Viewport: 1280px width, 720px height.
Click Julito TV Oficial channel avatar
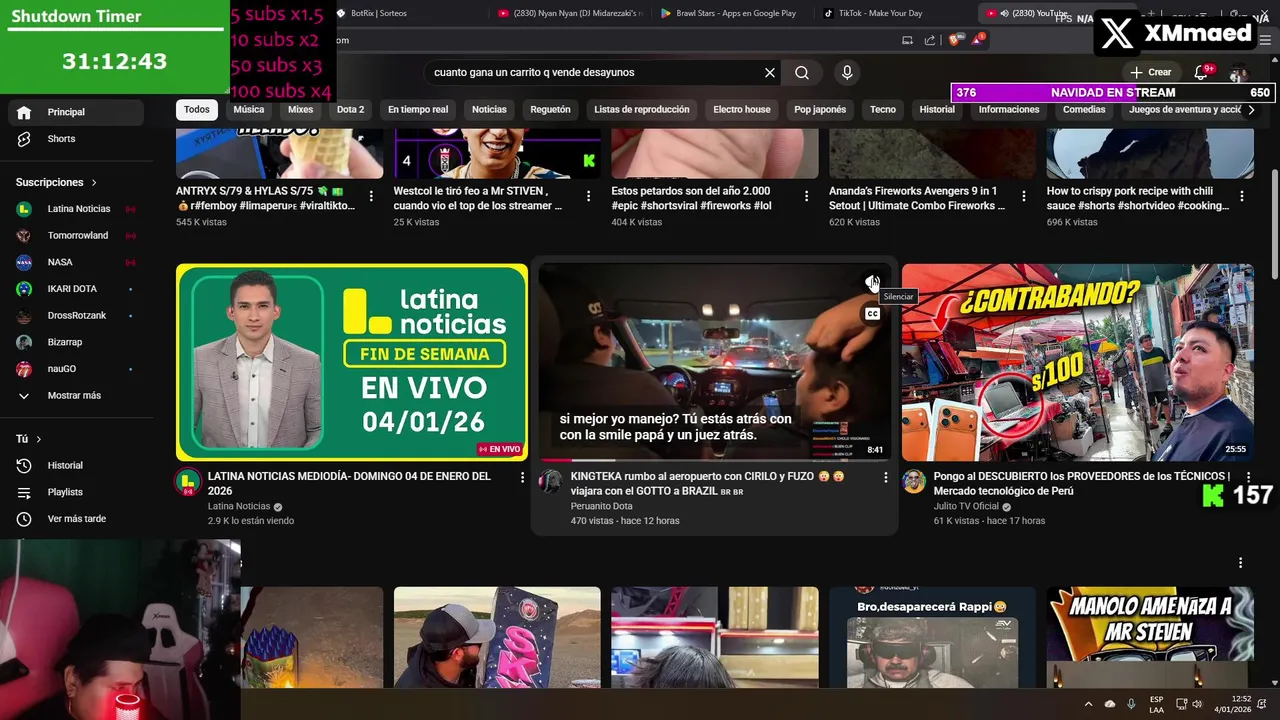[x=914, y=482]
